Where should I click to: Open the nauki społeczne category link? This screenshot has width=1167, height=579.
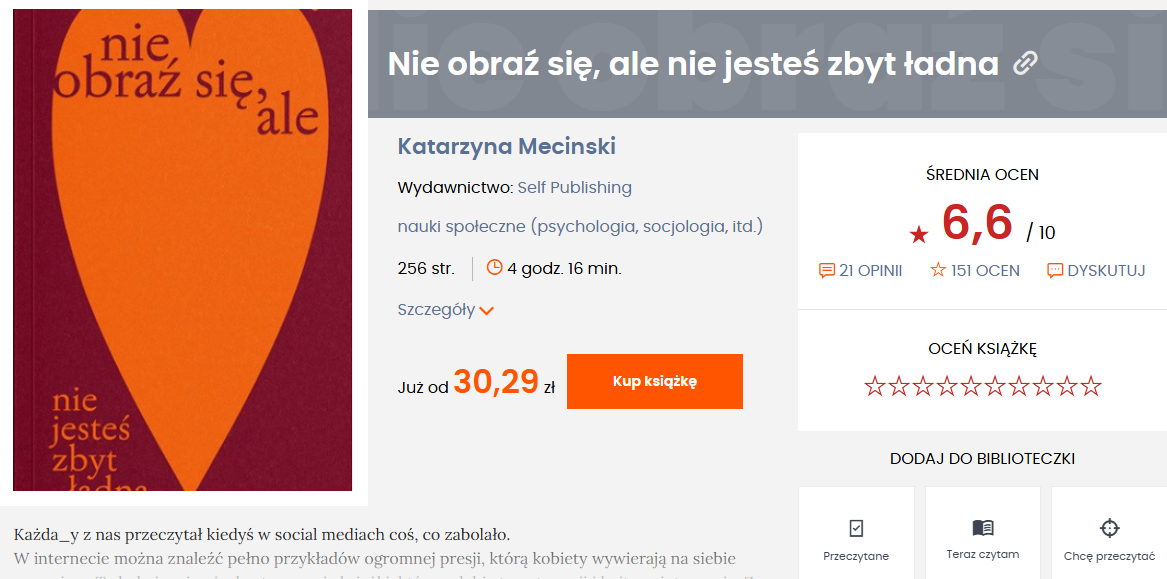(x=580, y=226)
